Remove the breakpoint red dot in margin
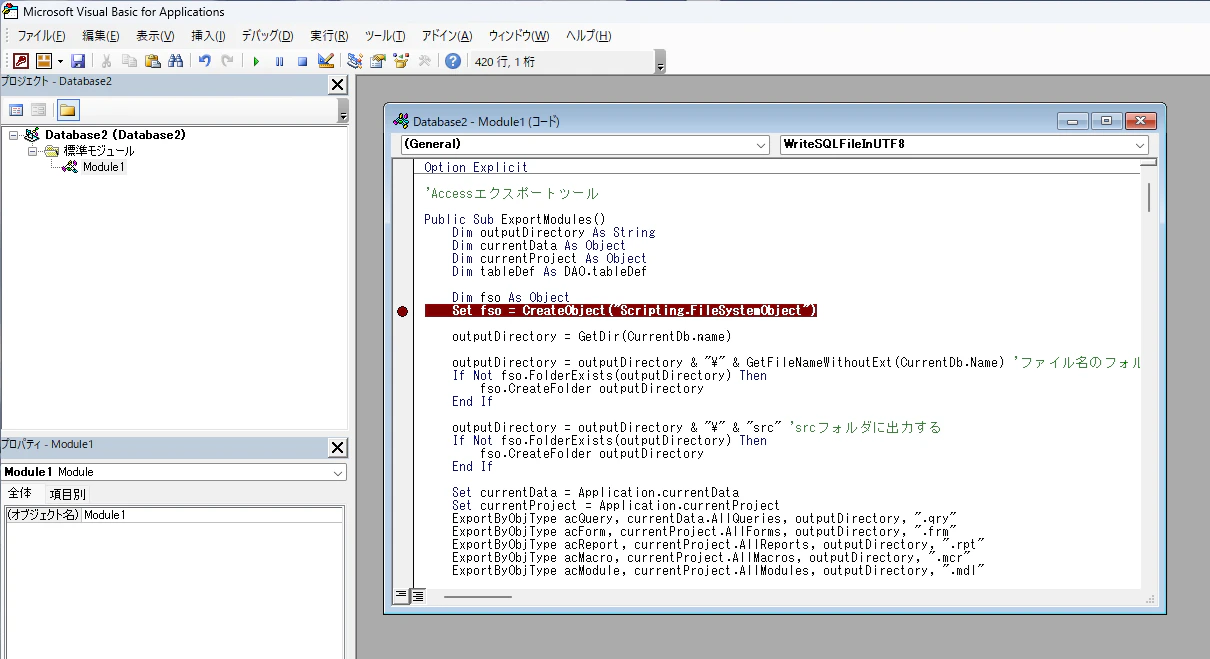The width and height of the screenshot is (1210, 659). [x=403, y=311]
